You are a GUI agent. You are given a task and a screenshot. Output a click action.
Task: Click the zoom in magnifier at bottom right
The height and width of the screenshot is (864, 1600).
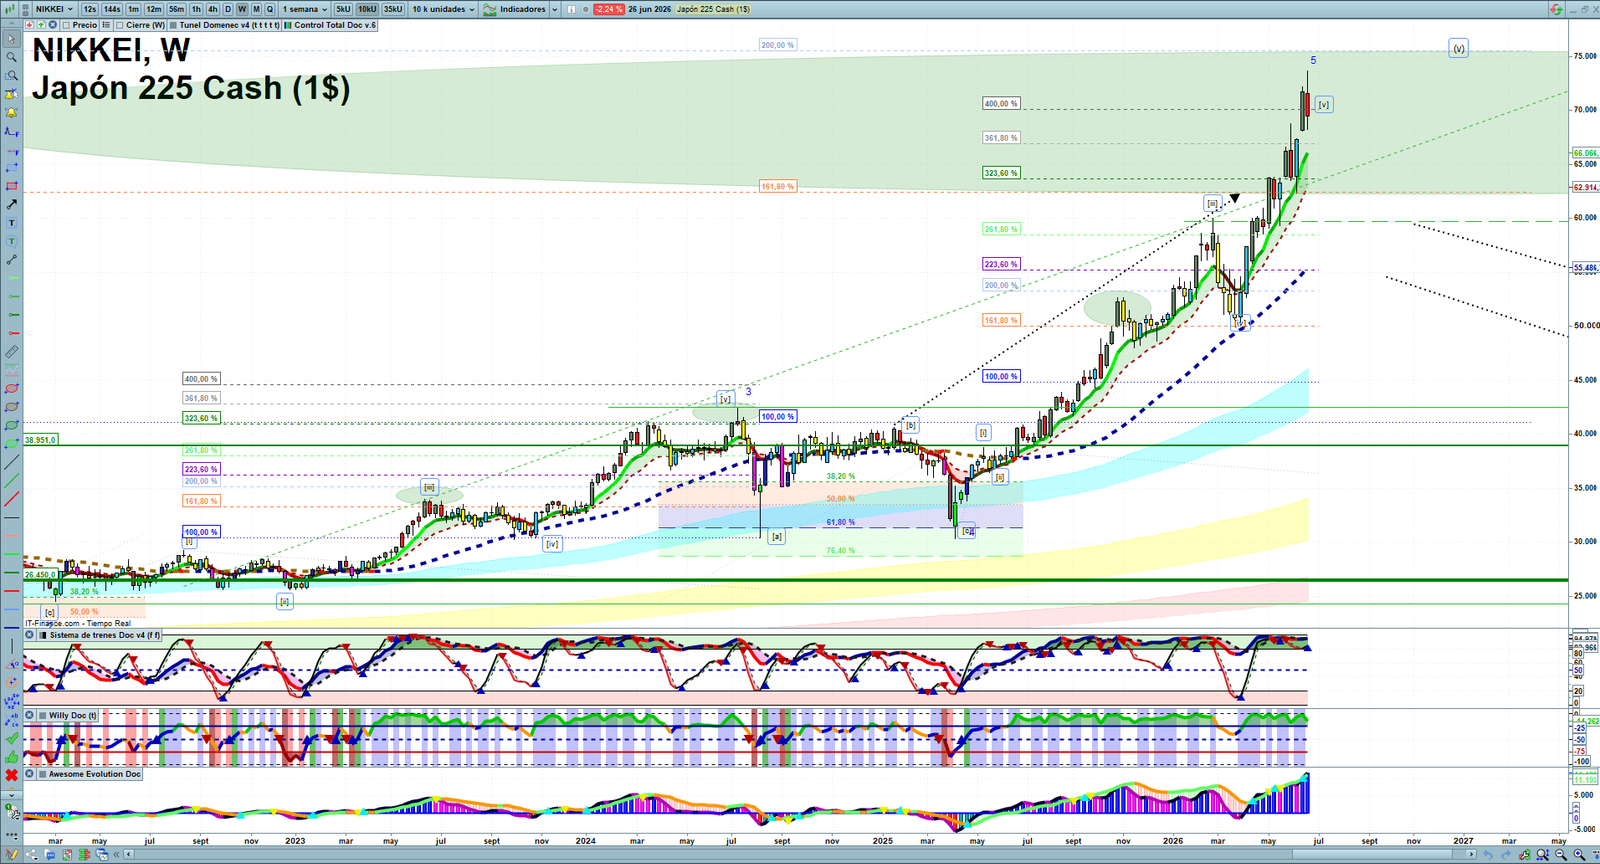click(1579, 854)
